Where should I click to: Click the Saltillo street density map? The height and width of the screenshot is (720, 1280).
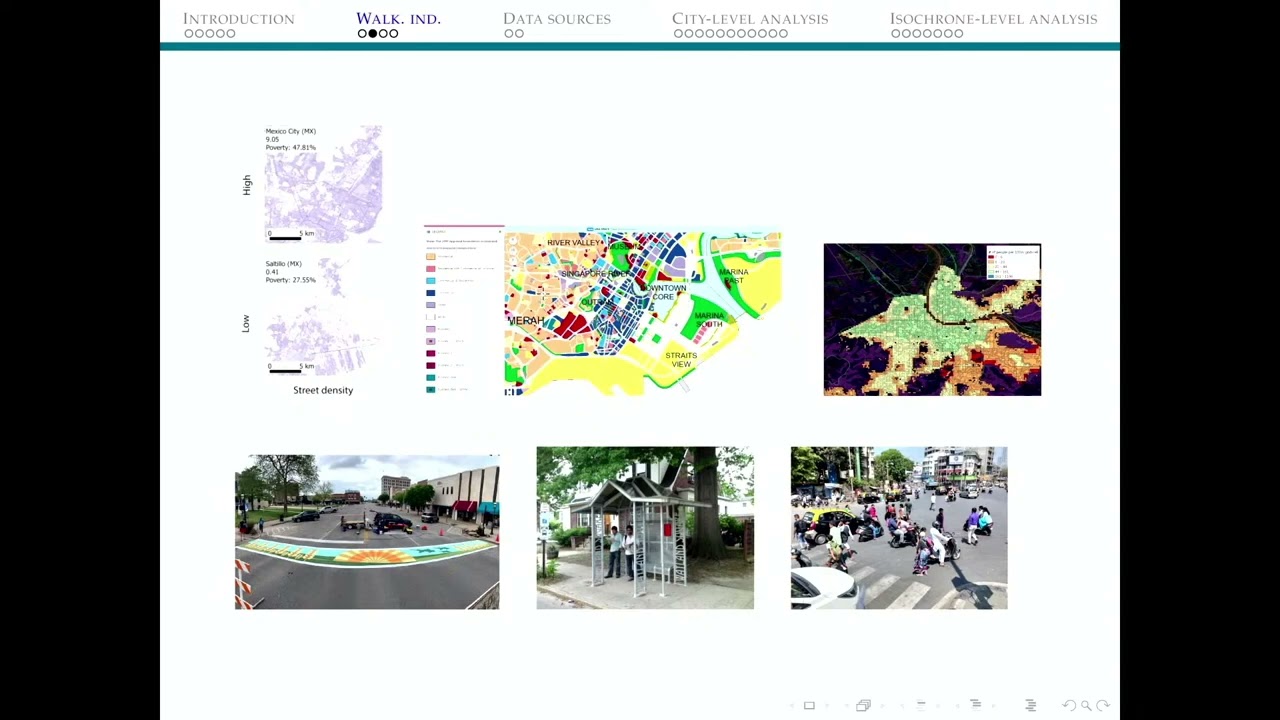coord(323,316)
